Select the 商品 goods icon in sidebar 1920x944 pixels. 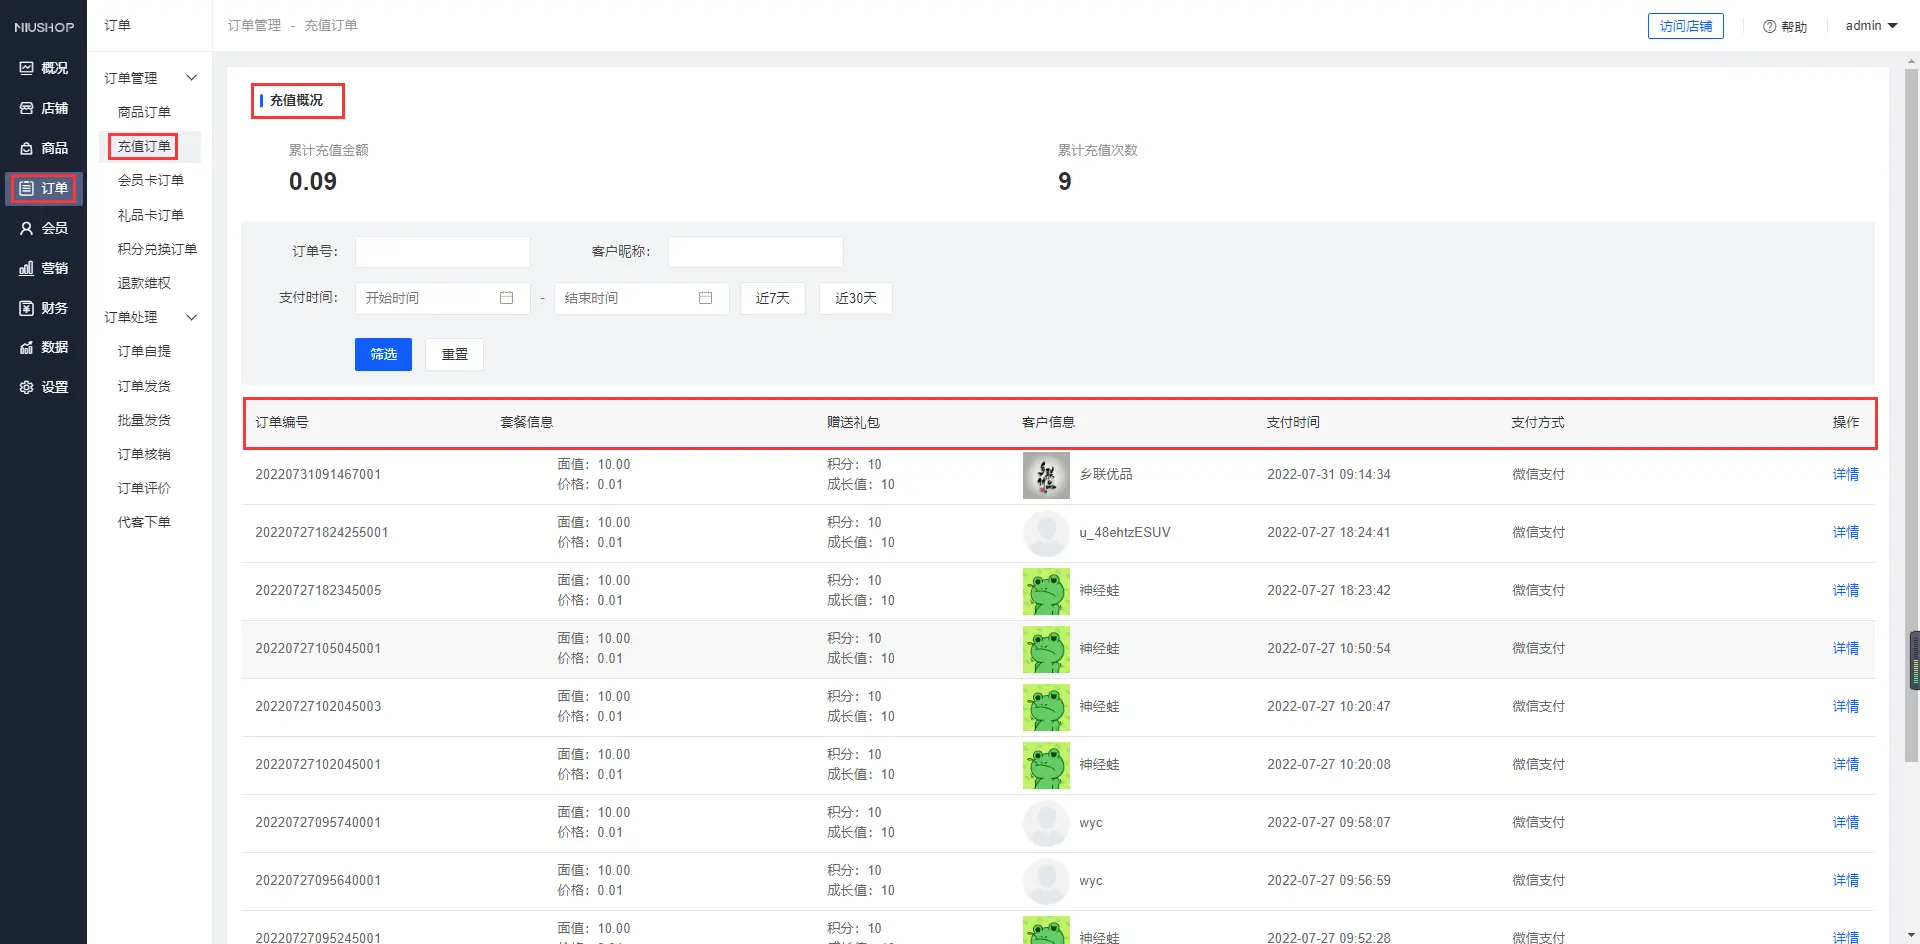point(27,148)
